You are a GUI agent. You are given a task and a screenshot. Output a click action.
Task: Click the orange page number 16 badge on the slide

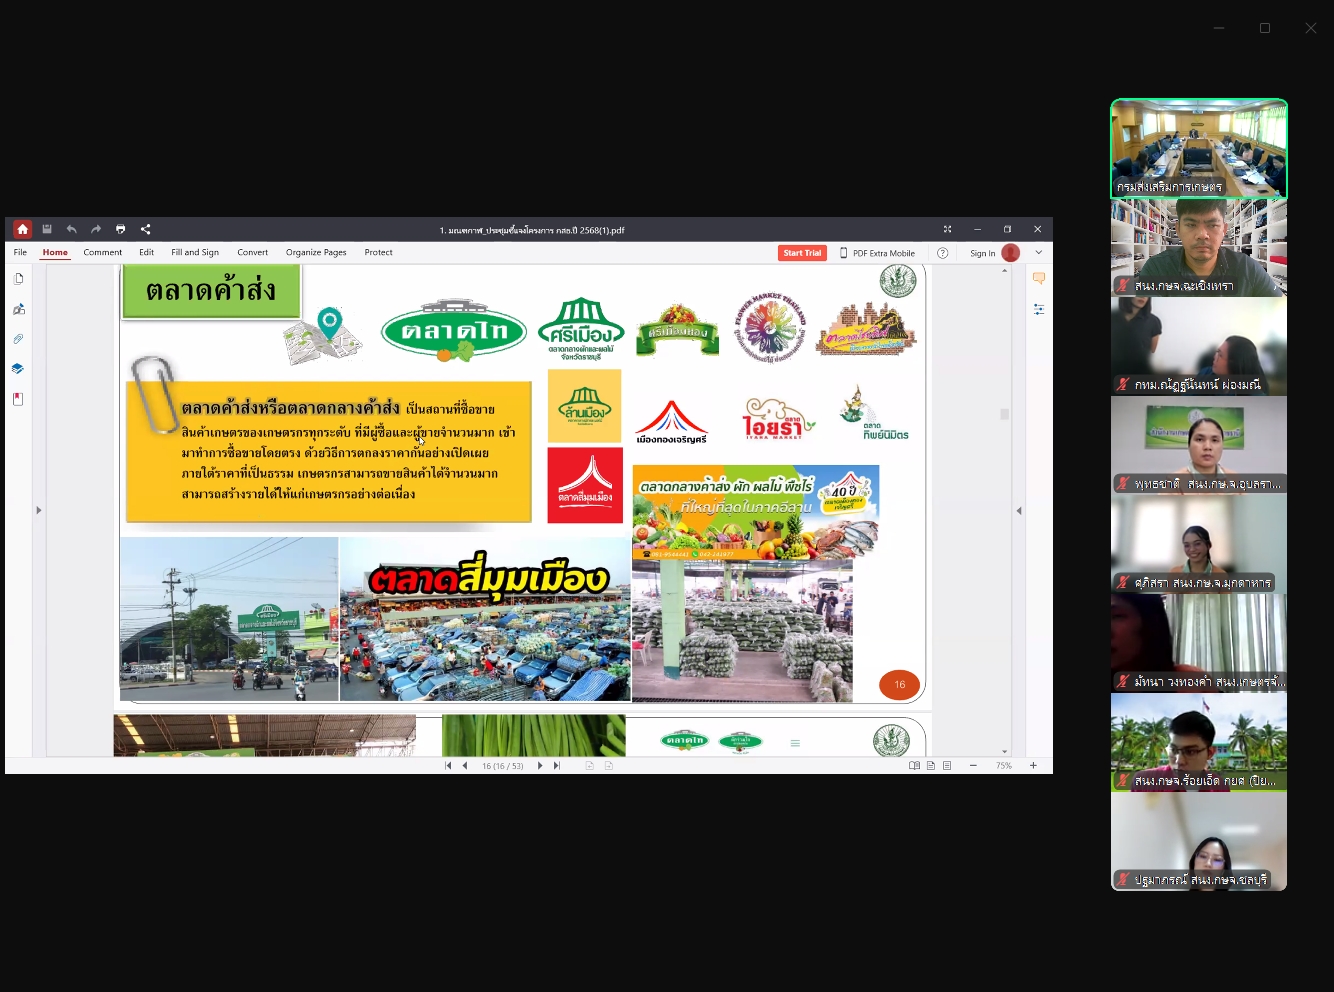point(899,685)
